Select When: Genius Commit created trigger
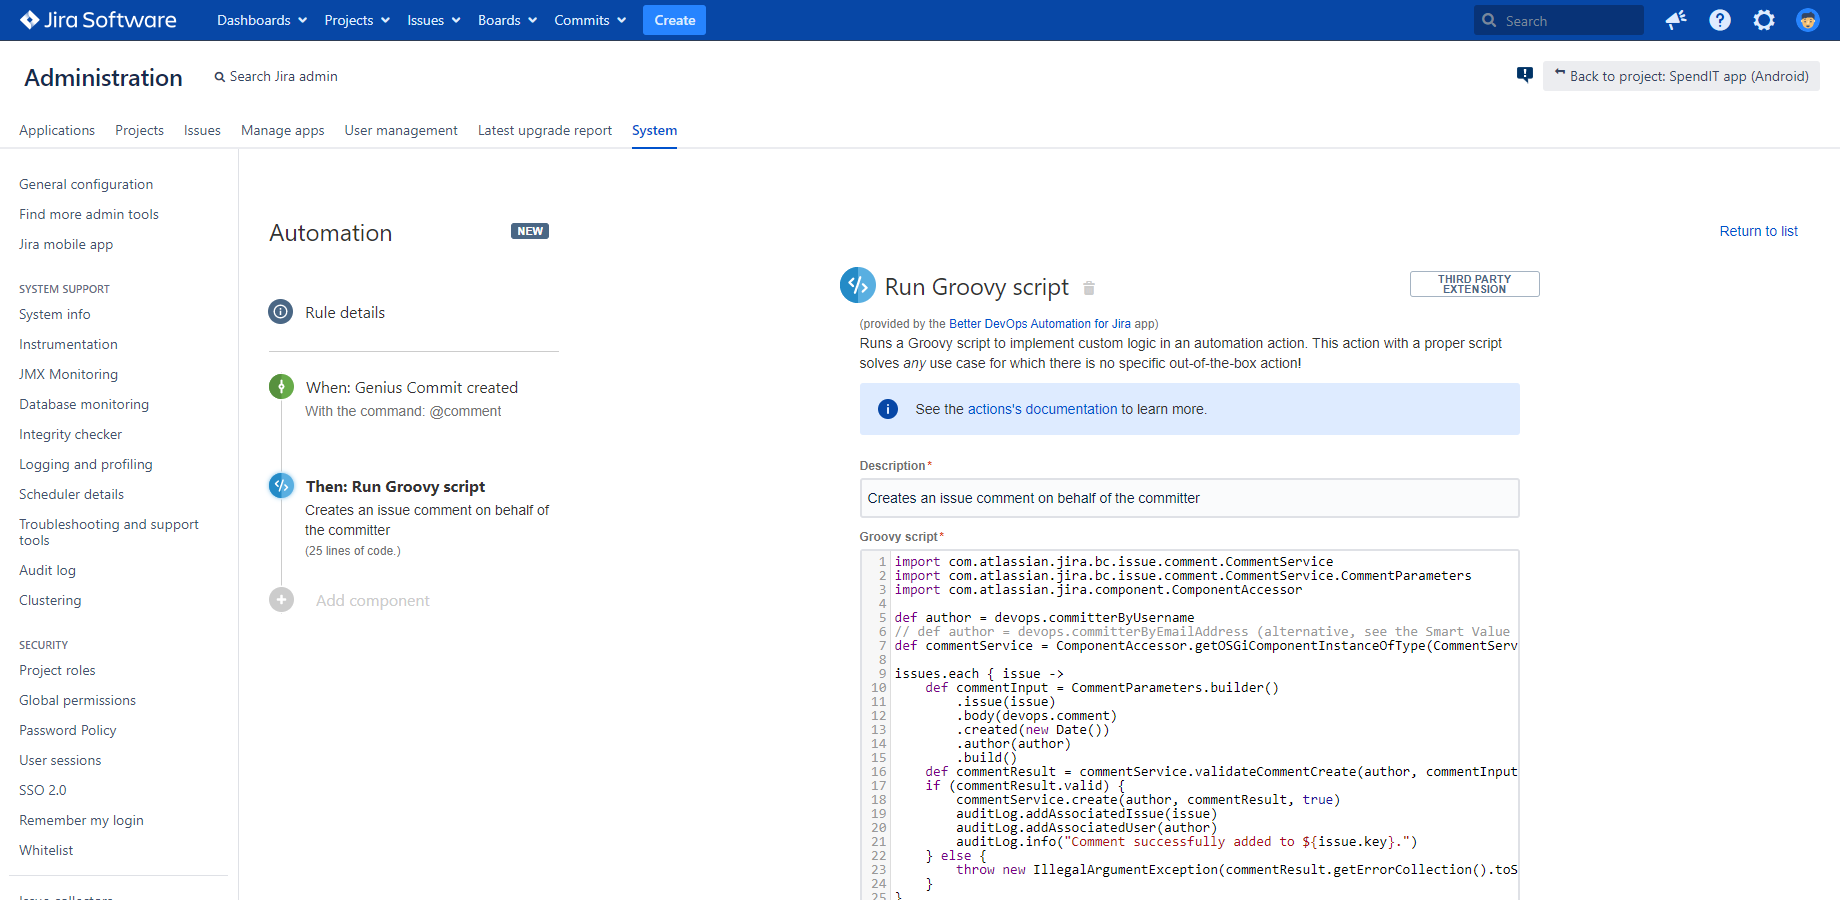The image size is (1840, 900). (412, 387)
